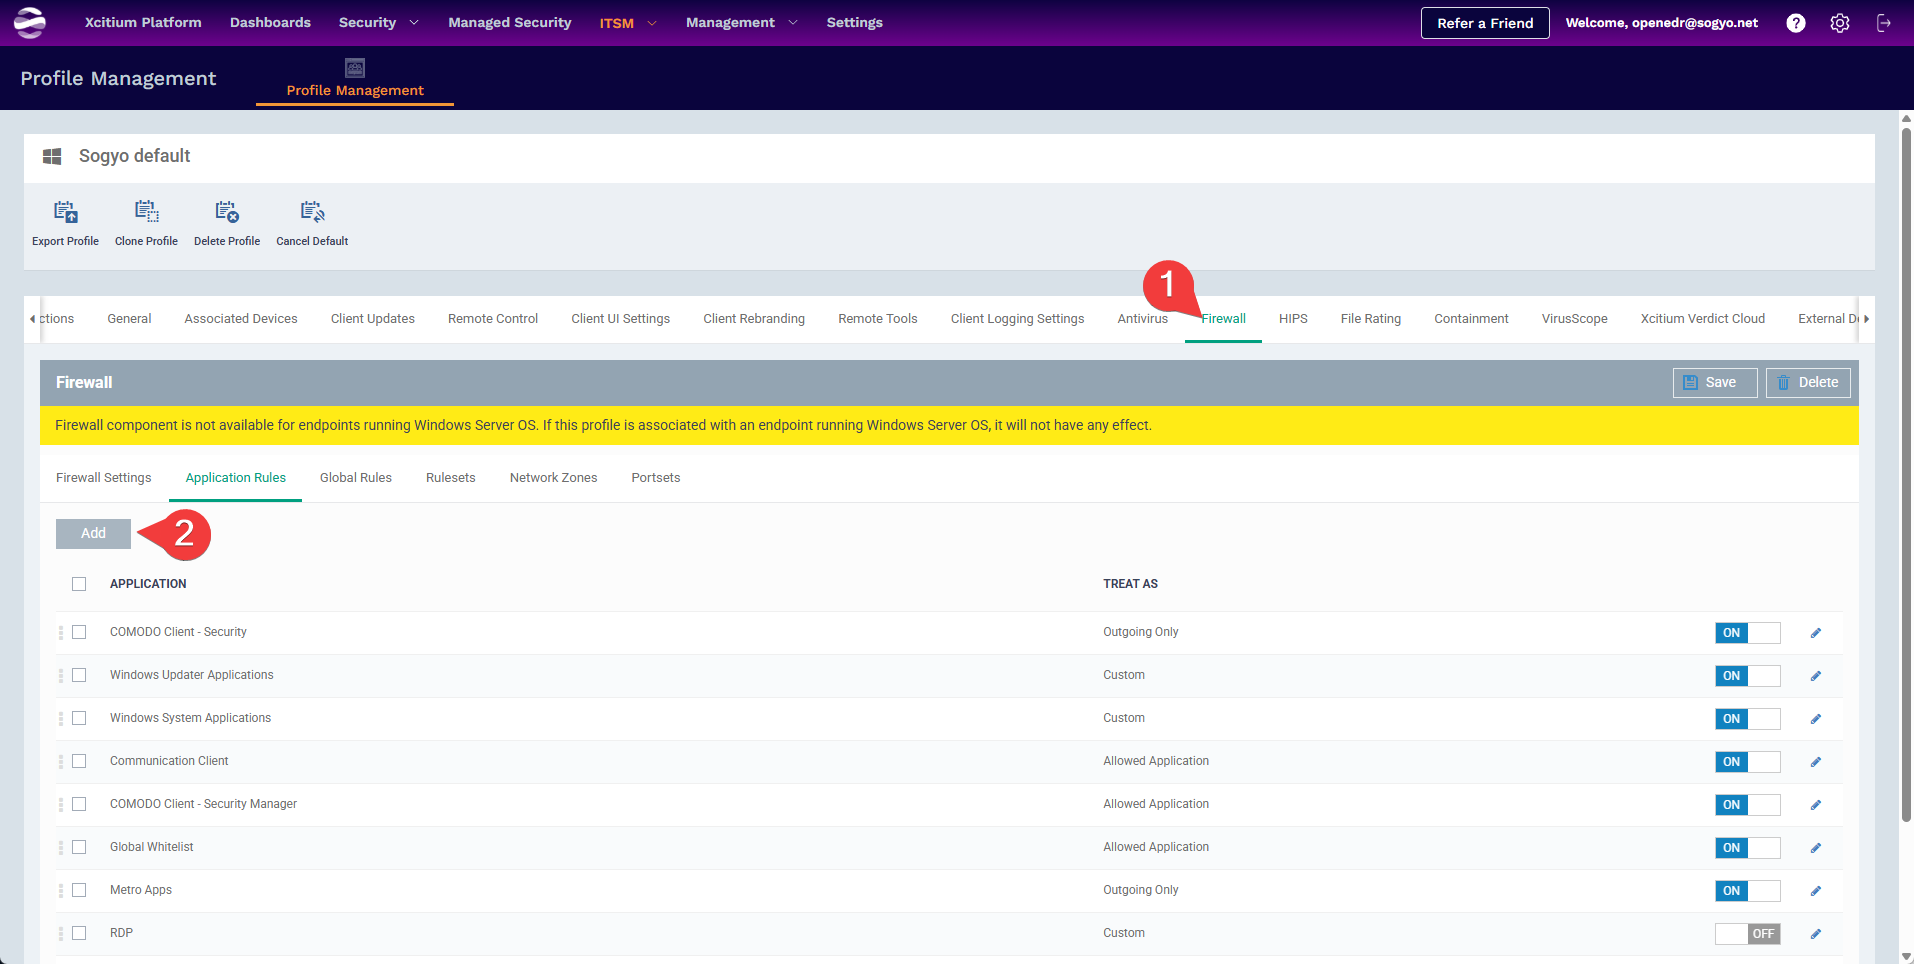Open the settings gear icon in header

click(1840, 23)
